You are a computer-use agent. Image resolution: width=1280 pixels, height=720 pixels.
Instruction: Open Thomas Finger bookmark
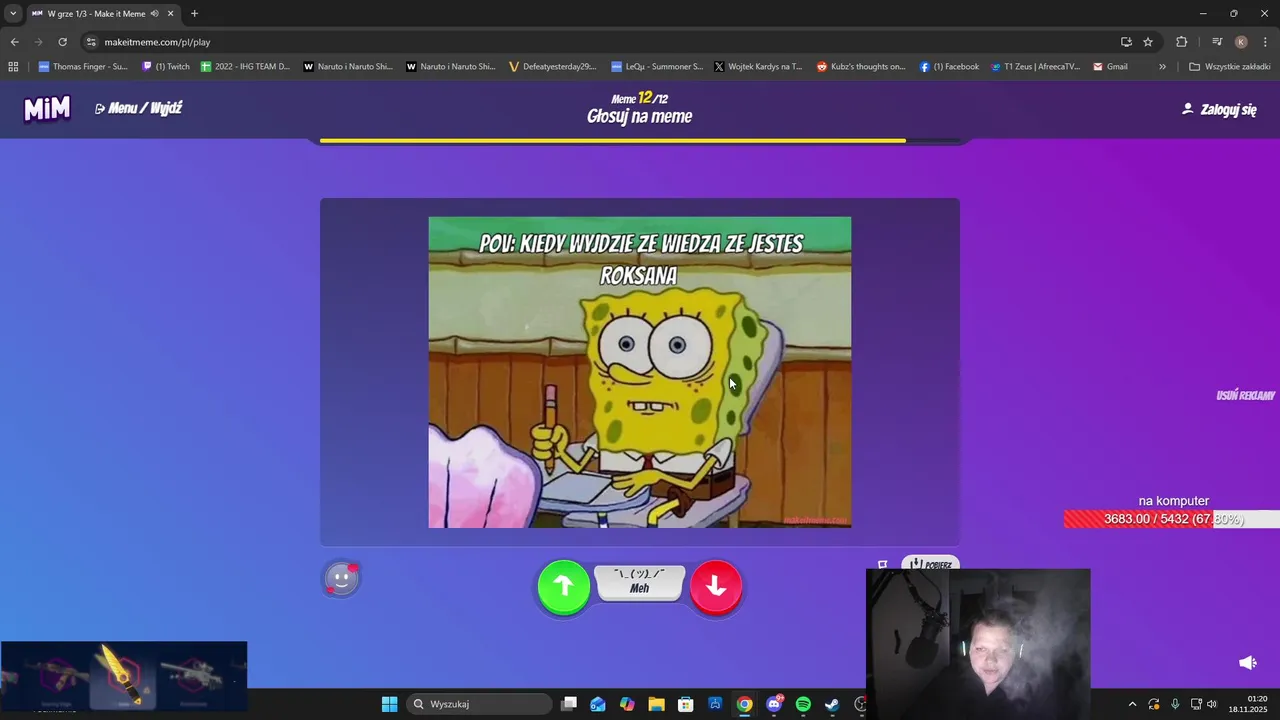[83, 67]
